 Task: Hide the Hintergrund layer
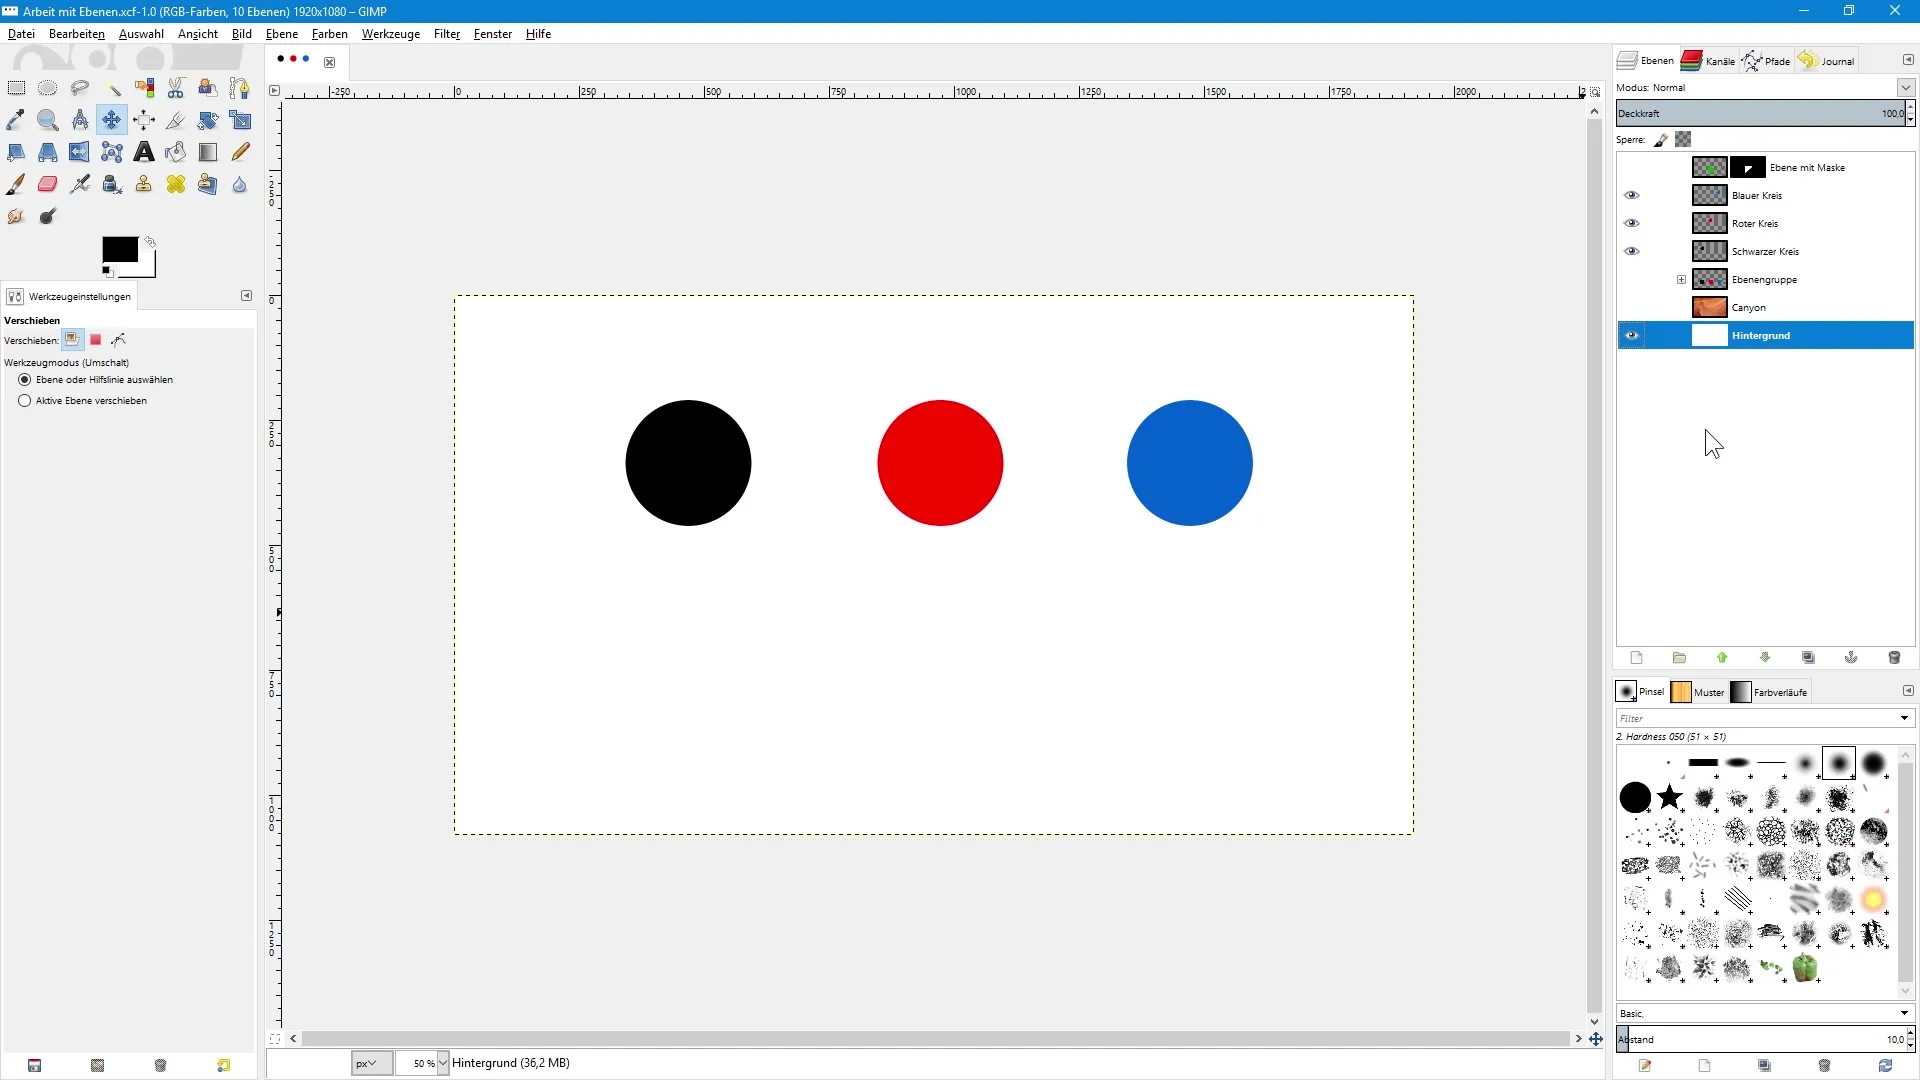[1632, 336]
